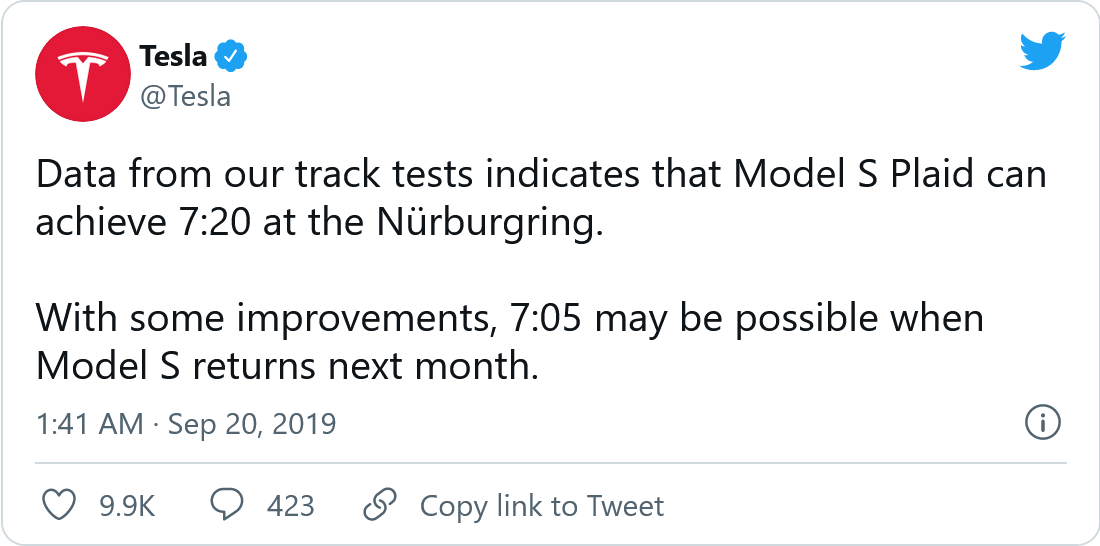Click the reply speech bubble icon
The width and height of the screenshot is (1100, 546).
[227, 505]
